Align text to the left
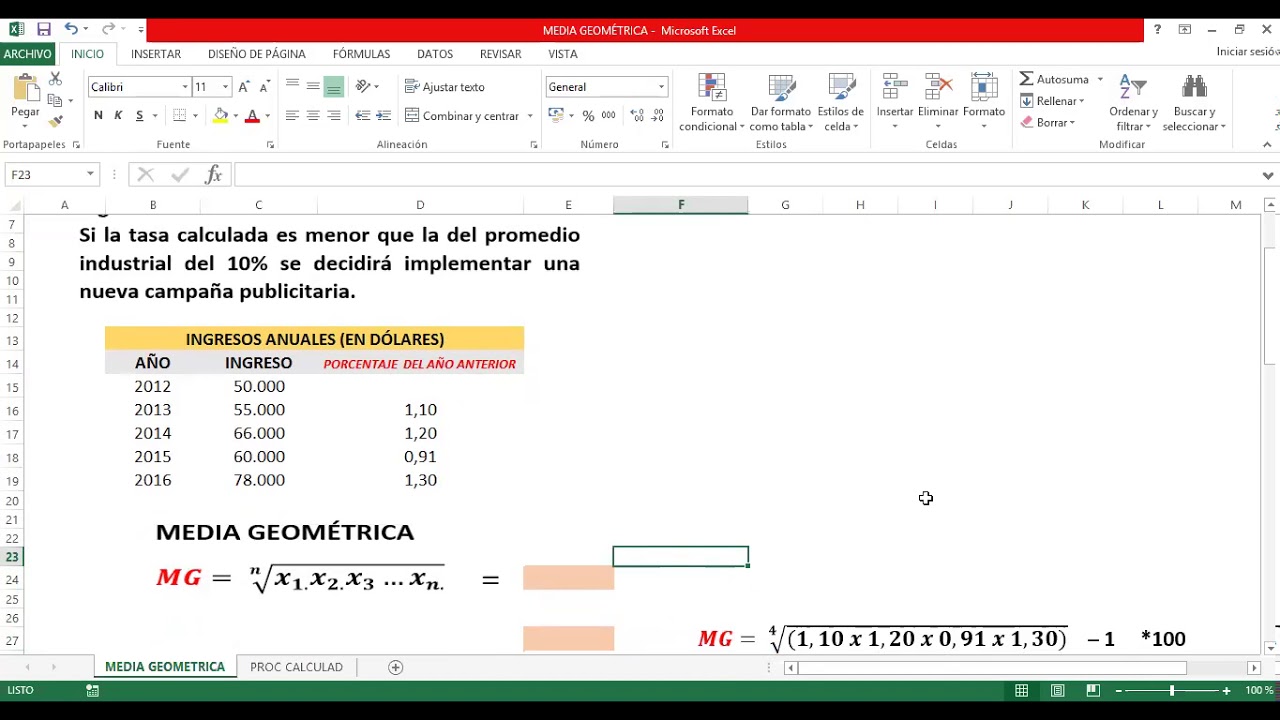The image size is (1280, 720). click(292, 116)
